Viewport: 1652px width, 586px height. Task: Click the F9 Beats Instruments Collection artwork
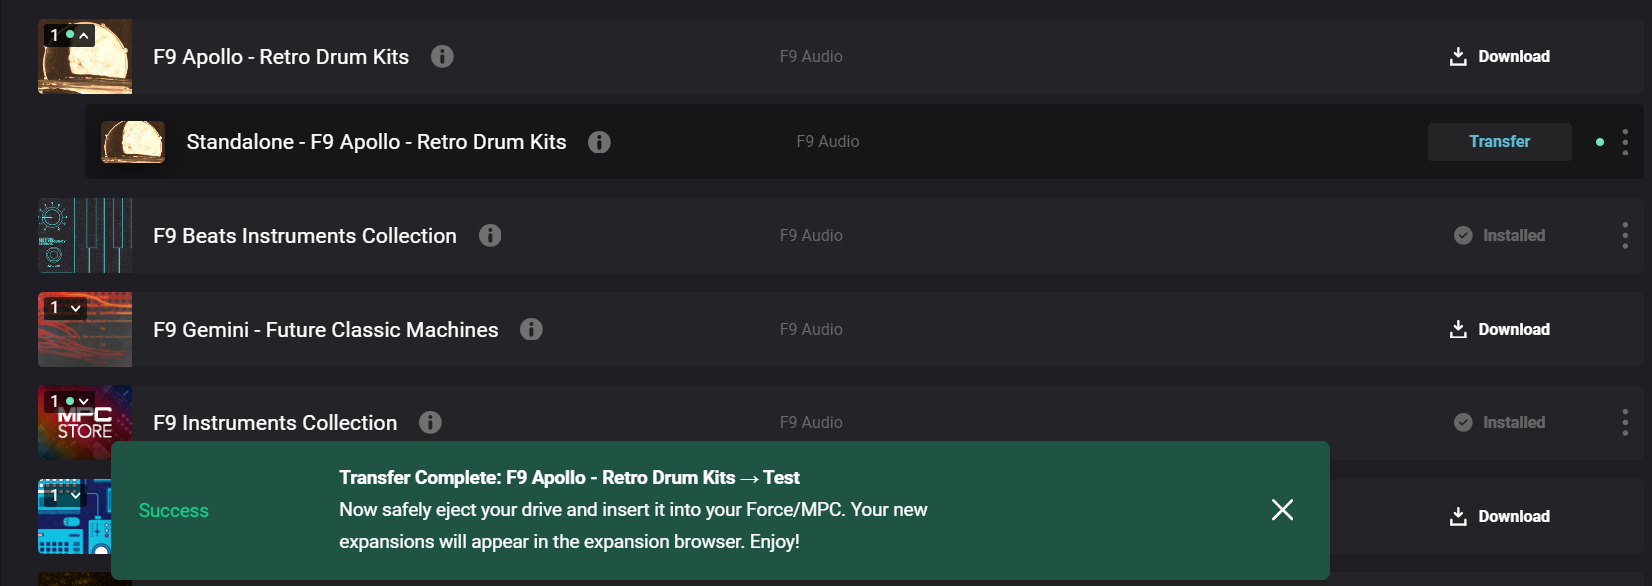[85, 236]
